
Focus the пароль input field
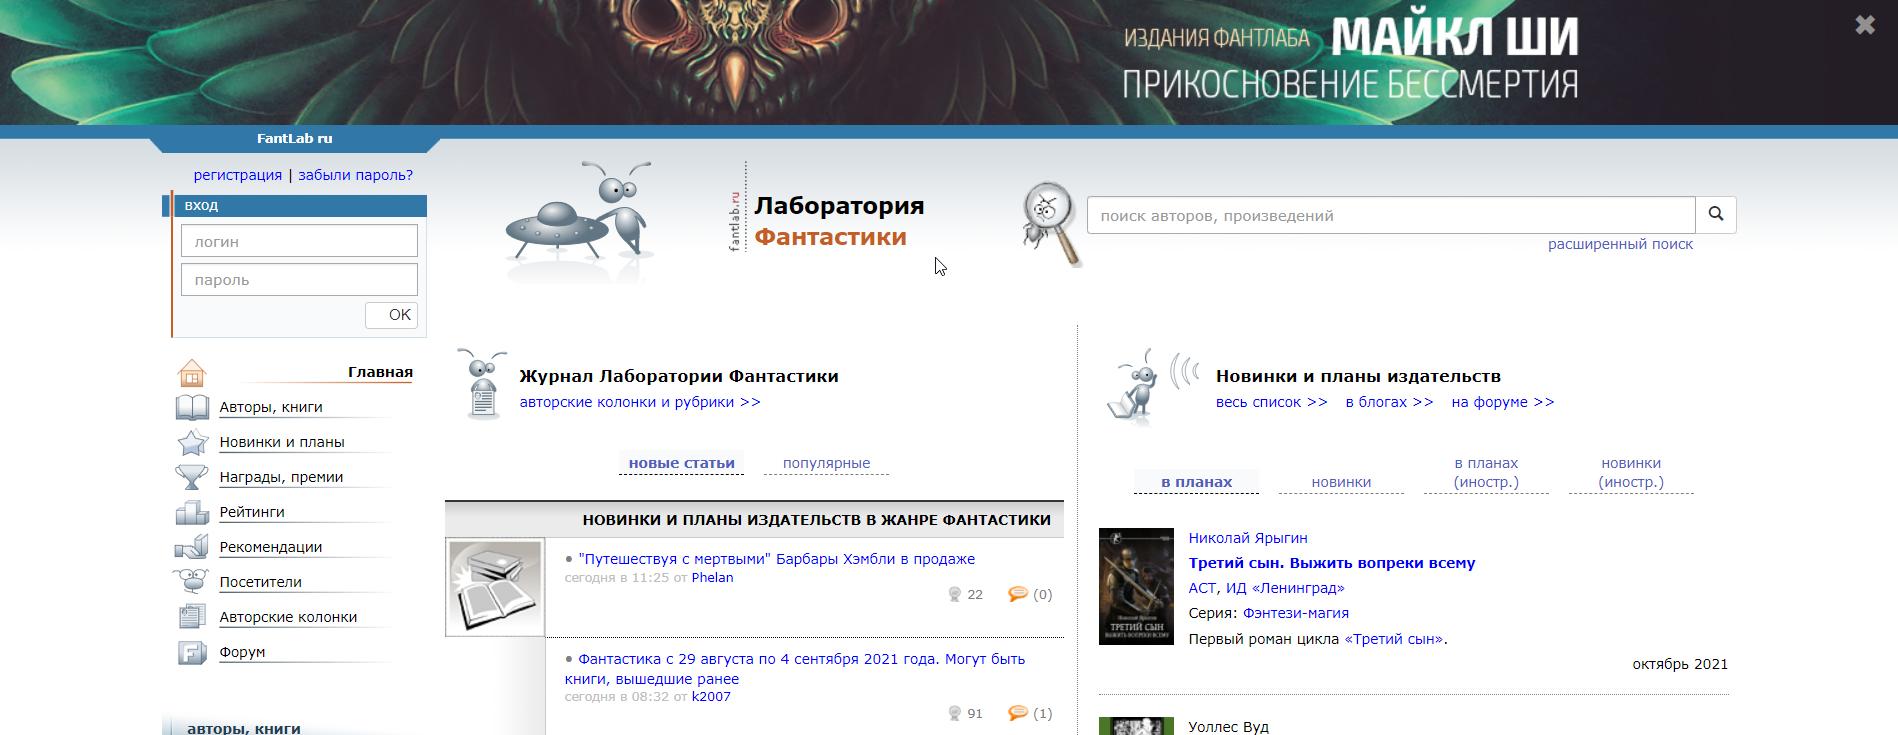click(299, 280)
